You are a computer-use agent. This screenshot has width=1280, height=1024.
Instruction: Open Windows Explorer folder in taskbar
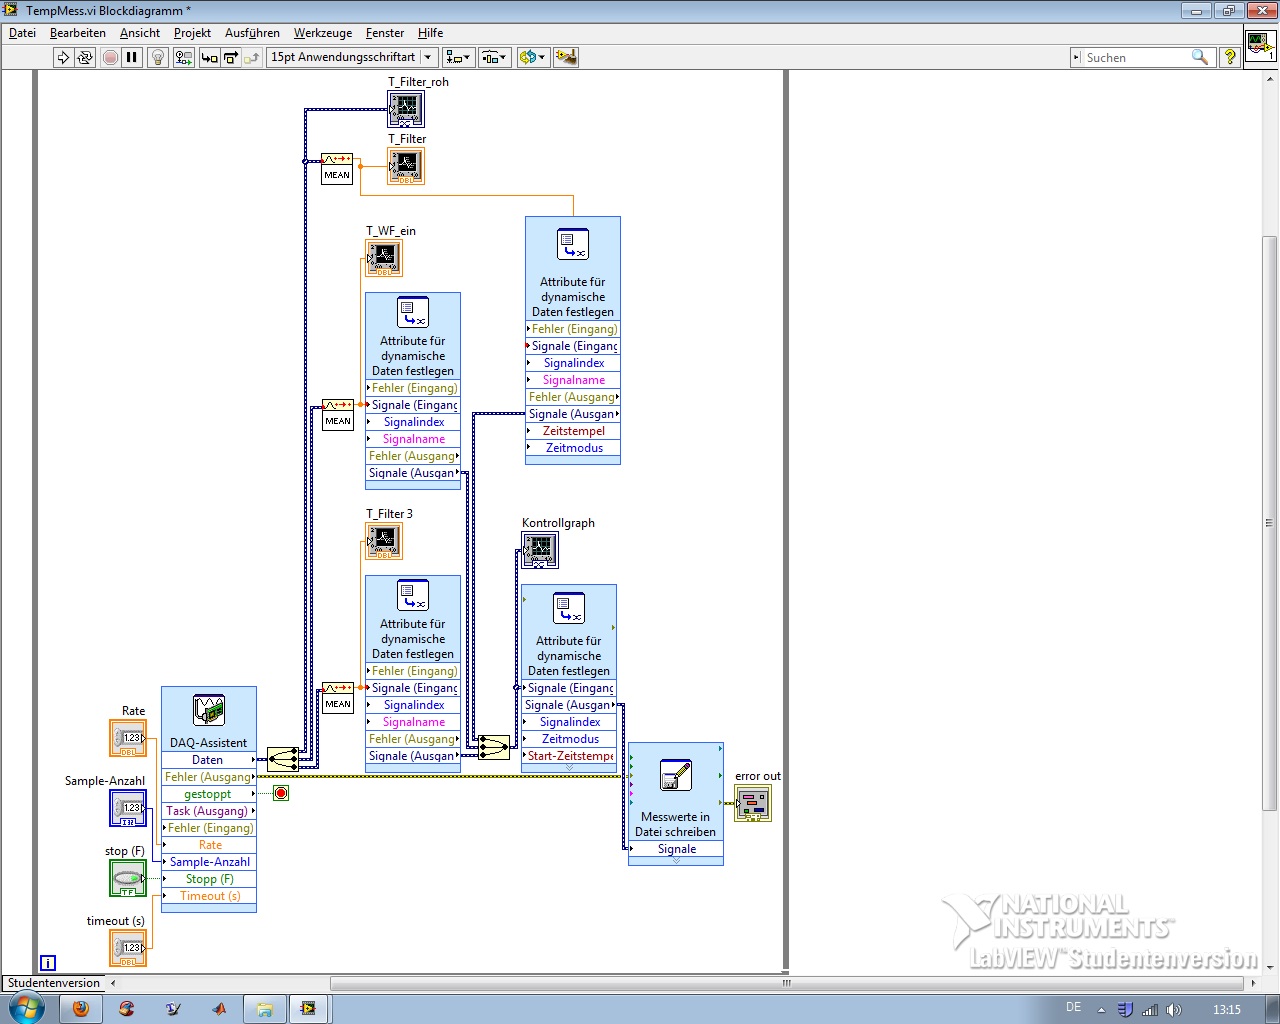[264, 1009]
